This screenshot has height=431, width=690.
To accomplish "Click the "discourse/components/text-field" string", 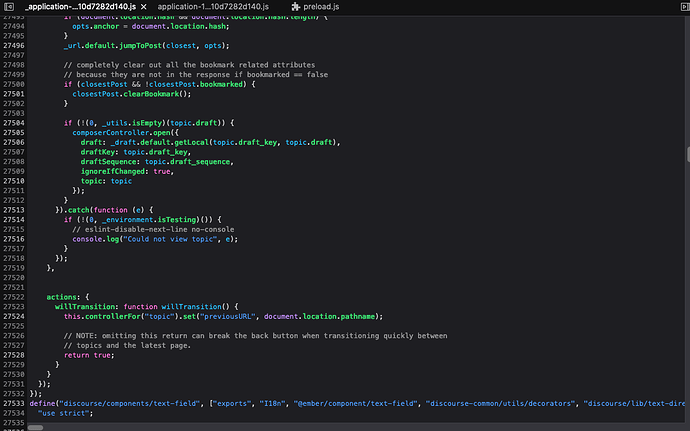I will pos(130,404).
